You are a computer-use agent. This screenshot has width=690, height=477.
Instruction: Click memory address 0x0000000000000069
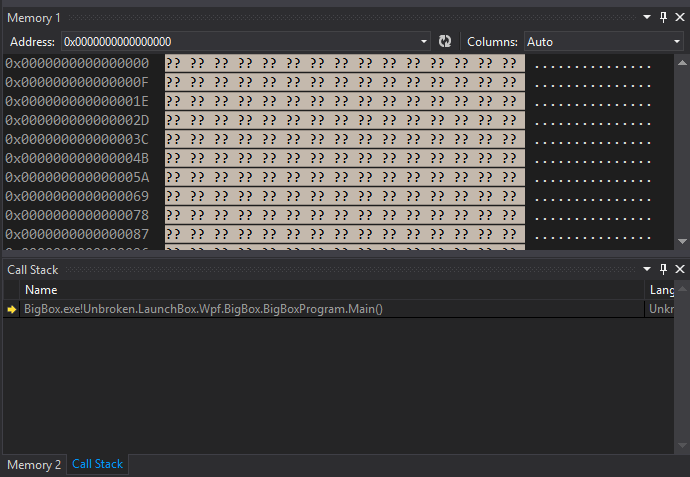pyautogui.click(x=77, y=196)
